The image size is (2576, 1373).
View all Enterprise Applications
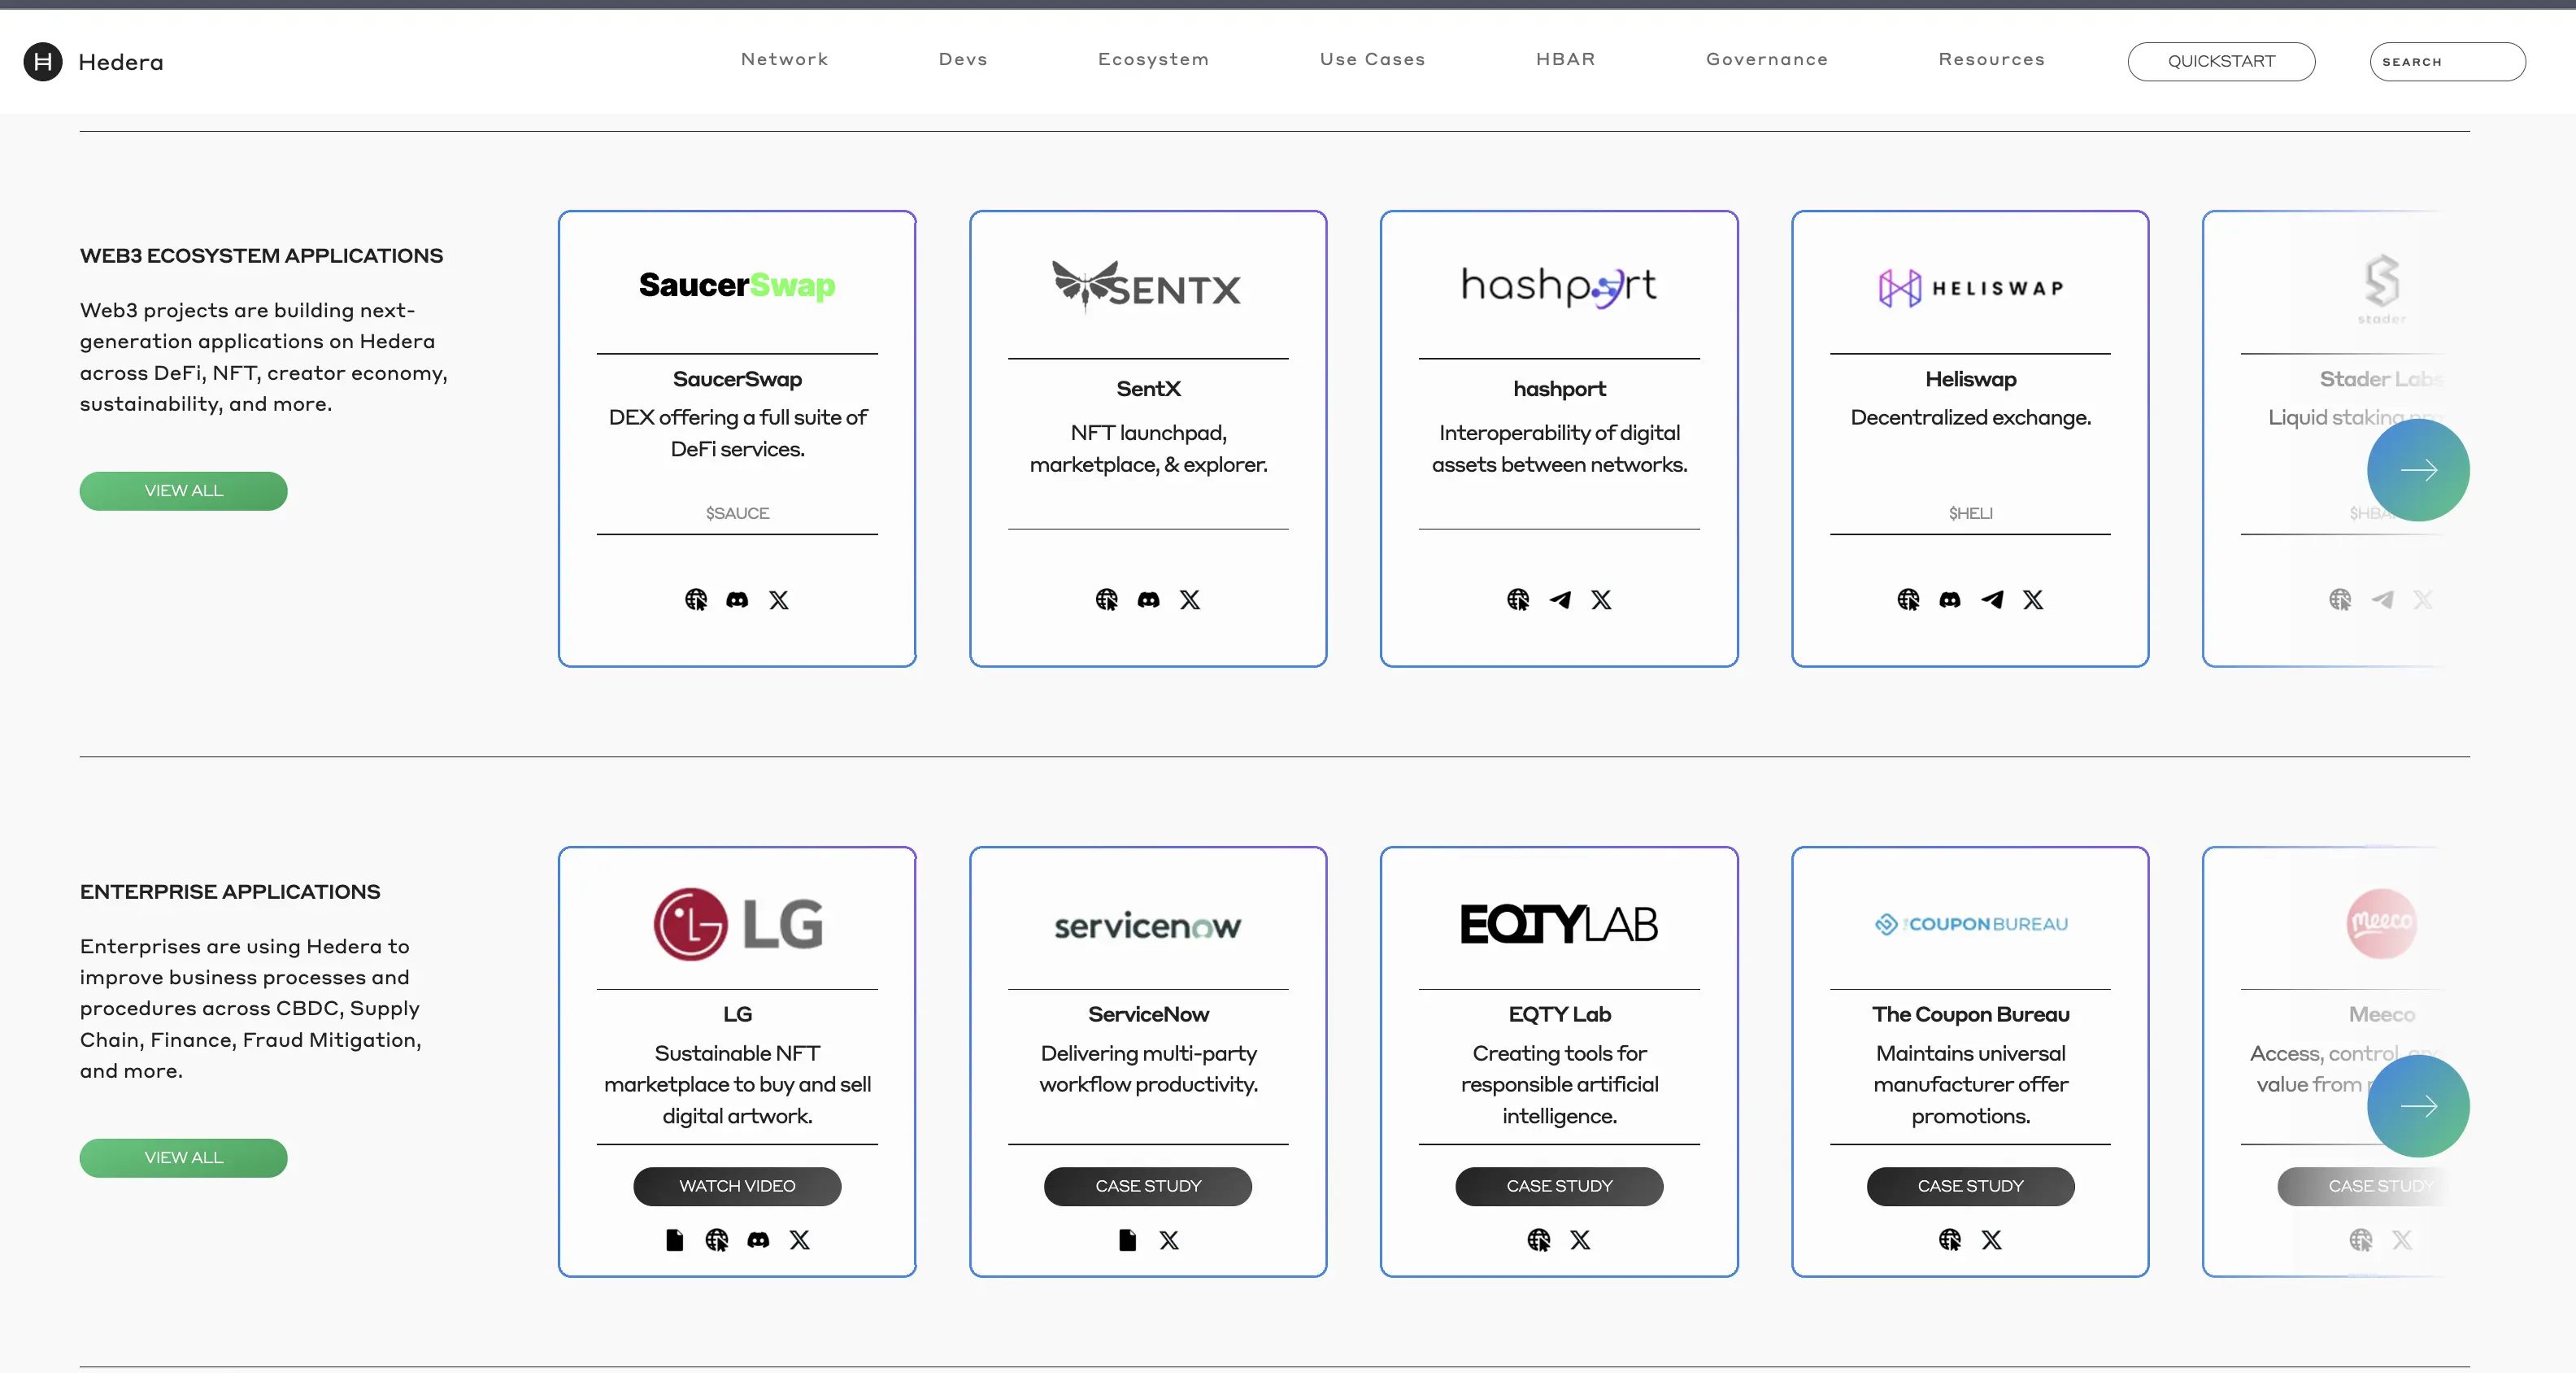pos(184,1158)
